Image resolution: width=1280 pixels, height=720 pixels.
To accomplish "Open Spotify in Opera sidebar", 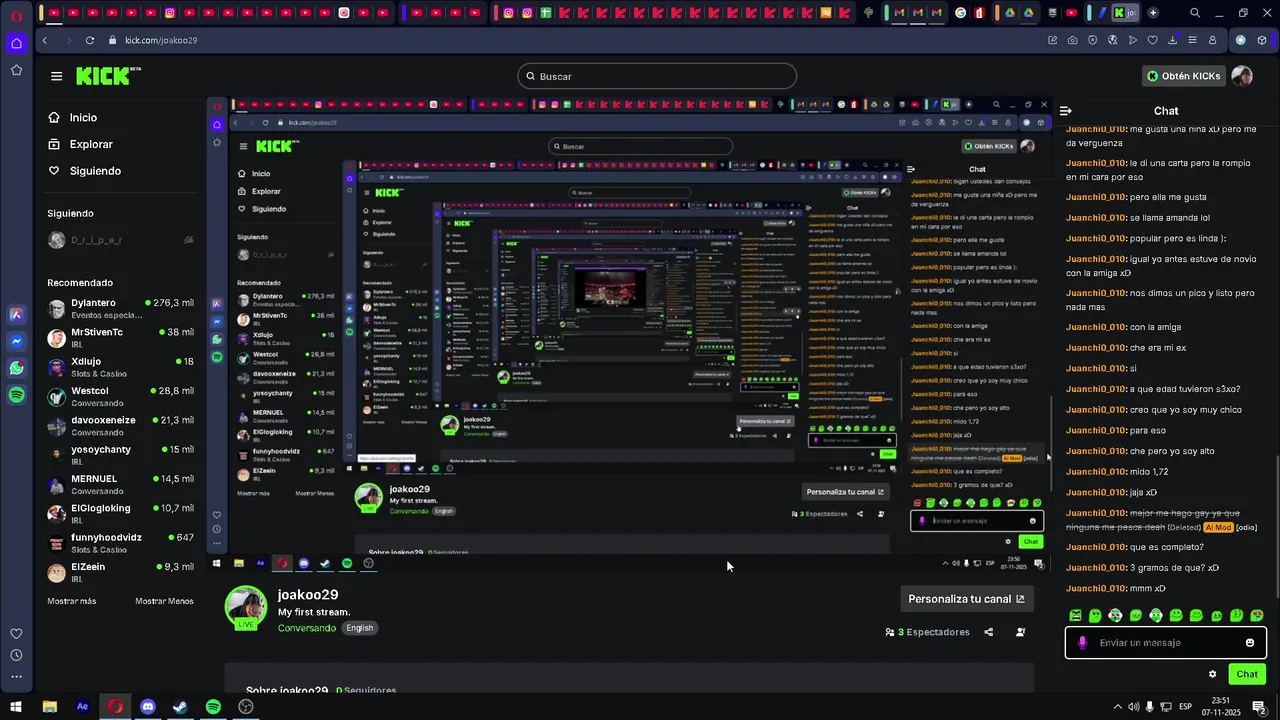I will (x=16, y=395).
